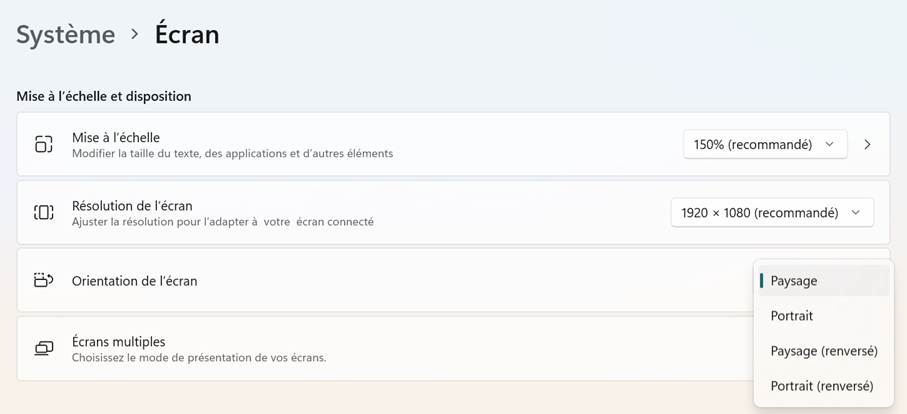Expand scaling details with the right chevron
This screenshot has height=414, width=907.
click(x=867, y=144)
